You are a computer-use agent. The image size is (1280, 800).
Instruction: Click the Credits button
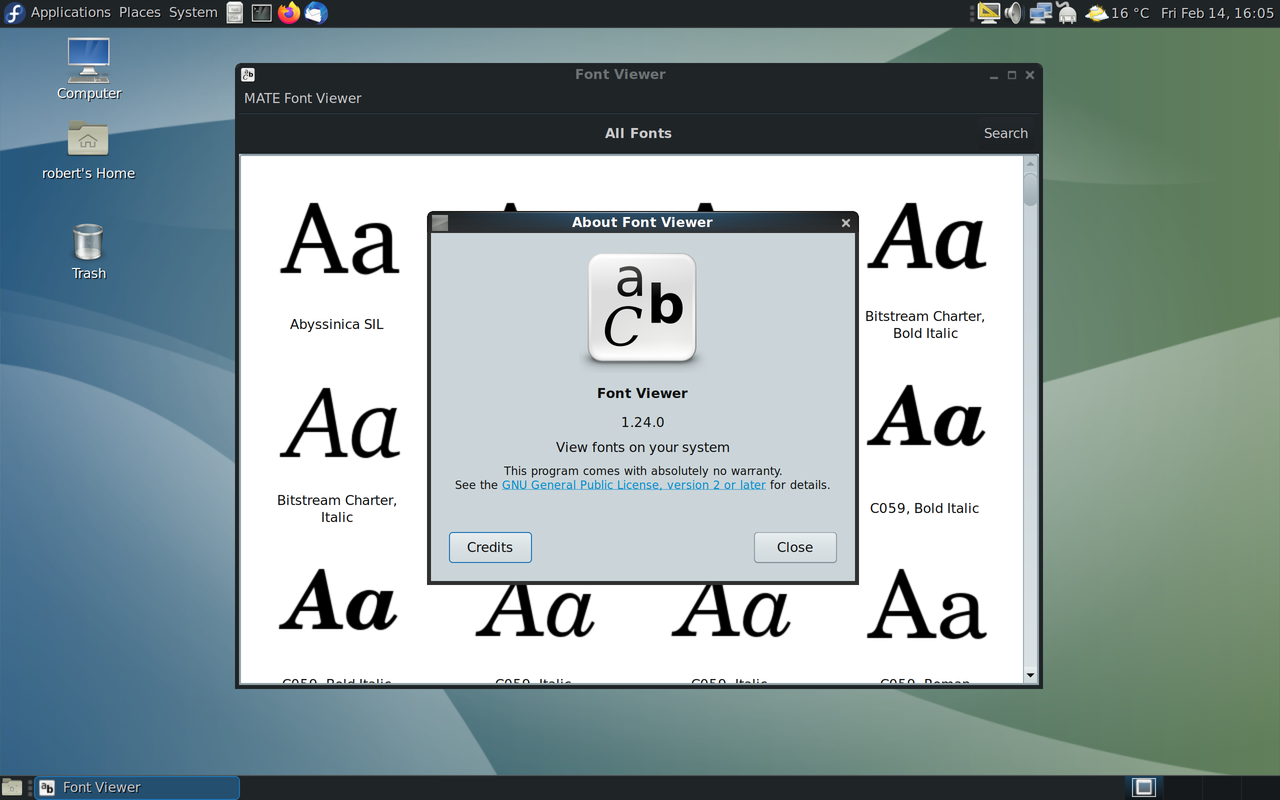(490, 547)
